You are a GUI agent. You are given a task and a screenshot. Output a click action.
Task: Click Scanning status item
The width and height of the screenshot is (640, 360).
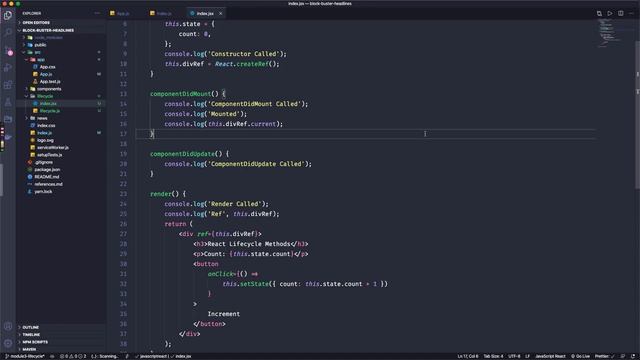pos(105,356)
